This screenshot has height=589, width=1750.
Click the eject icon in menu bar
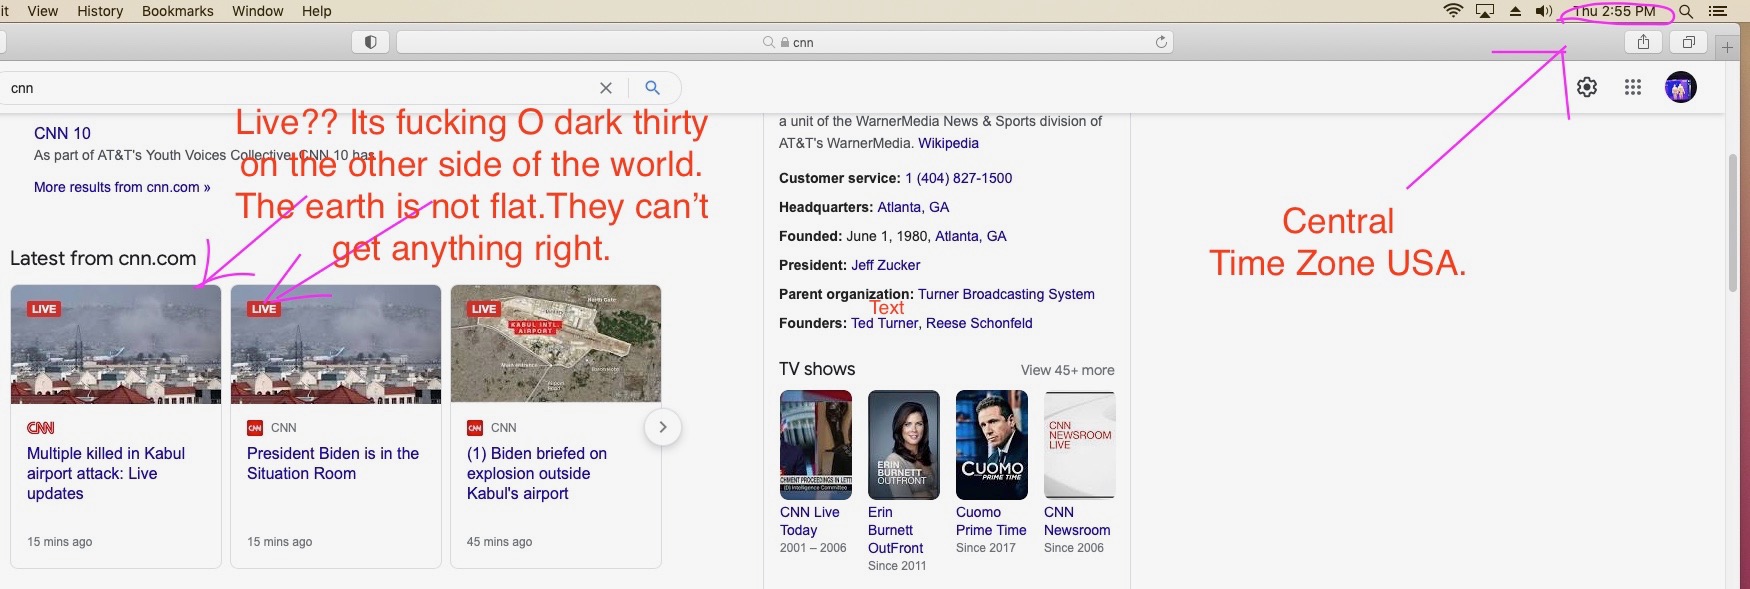pyautogui.click(x=1515, y=11)
